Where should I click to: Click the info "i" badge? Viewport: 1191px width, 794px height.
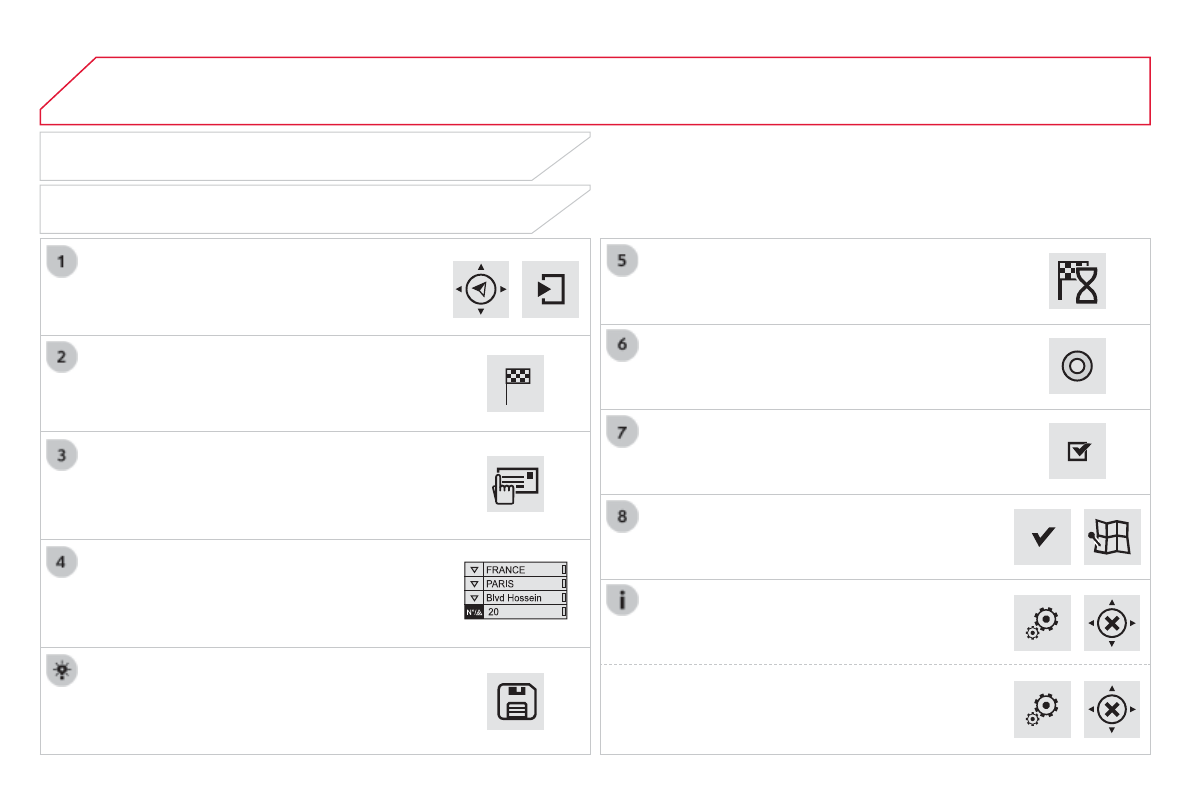622,600
